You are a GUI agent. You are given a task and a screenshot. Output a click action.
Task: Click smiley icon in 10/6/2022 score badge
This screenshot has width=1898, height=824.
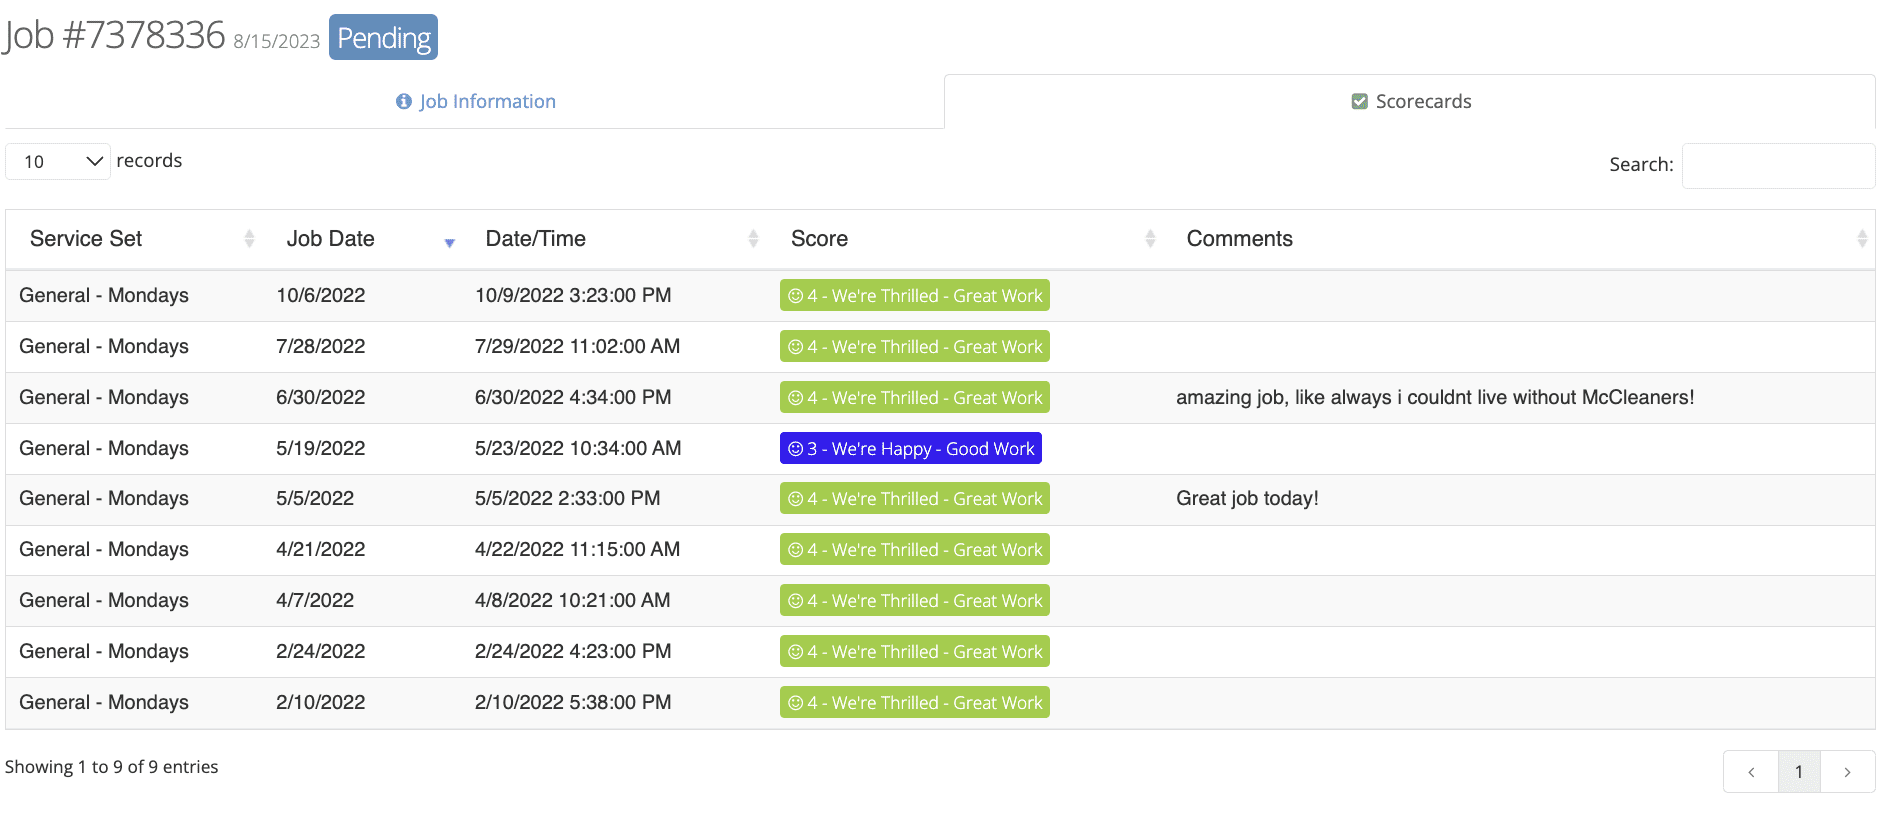(796, 296)
